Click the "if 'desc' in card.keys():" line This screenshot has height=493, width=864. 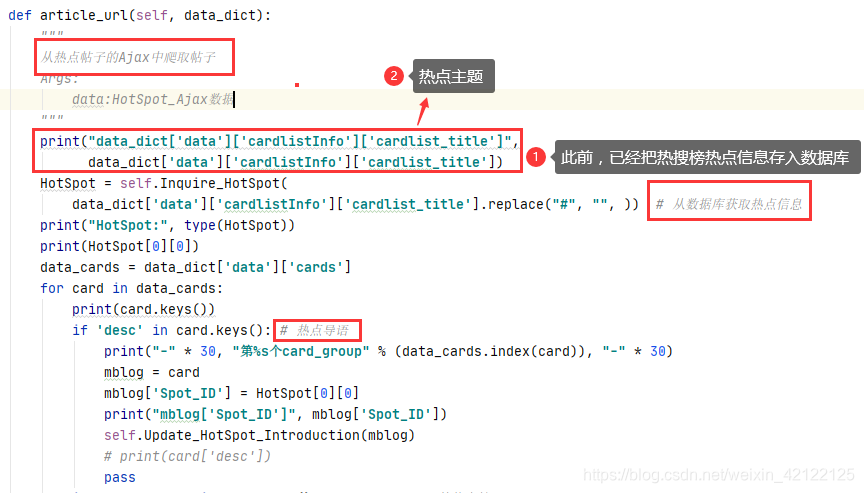tap(171, 330)
